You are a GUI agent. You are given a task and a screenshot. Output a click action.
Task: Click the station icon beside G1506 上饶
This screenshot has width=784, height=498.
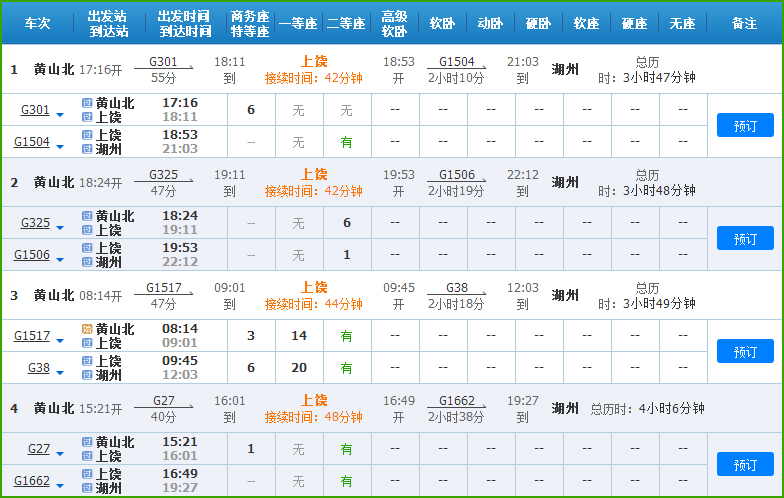tap(87, 248)
